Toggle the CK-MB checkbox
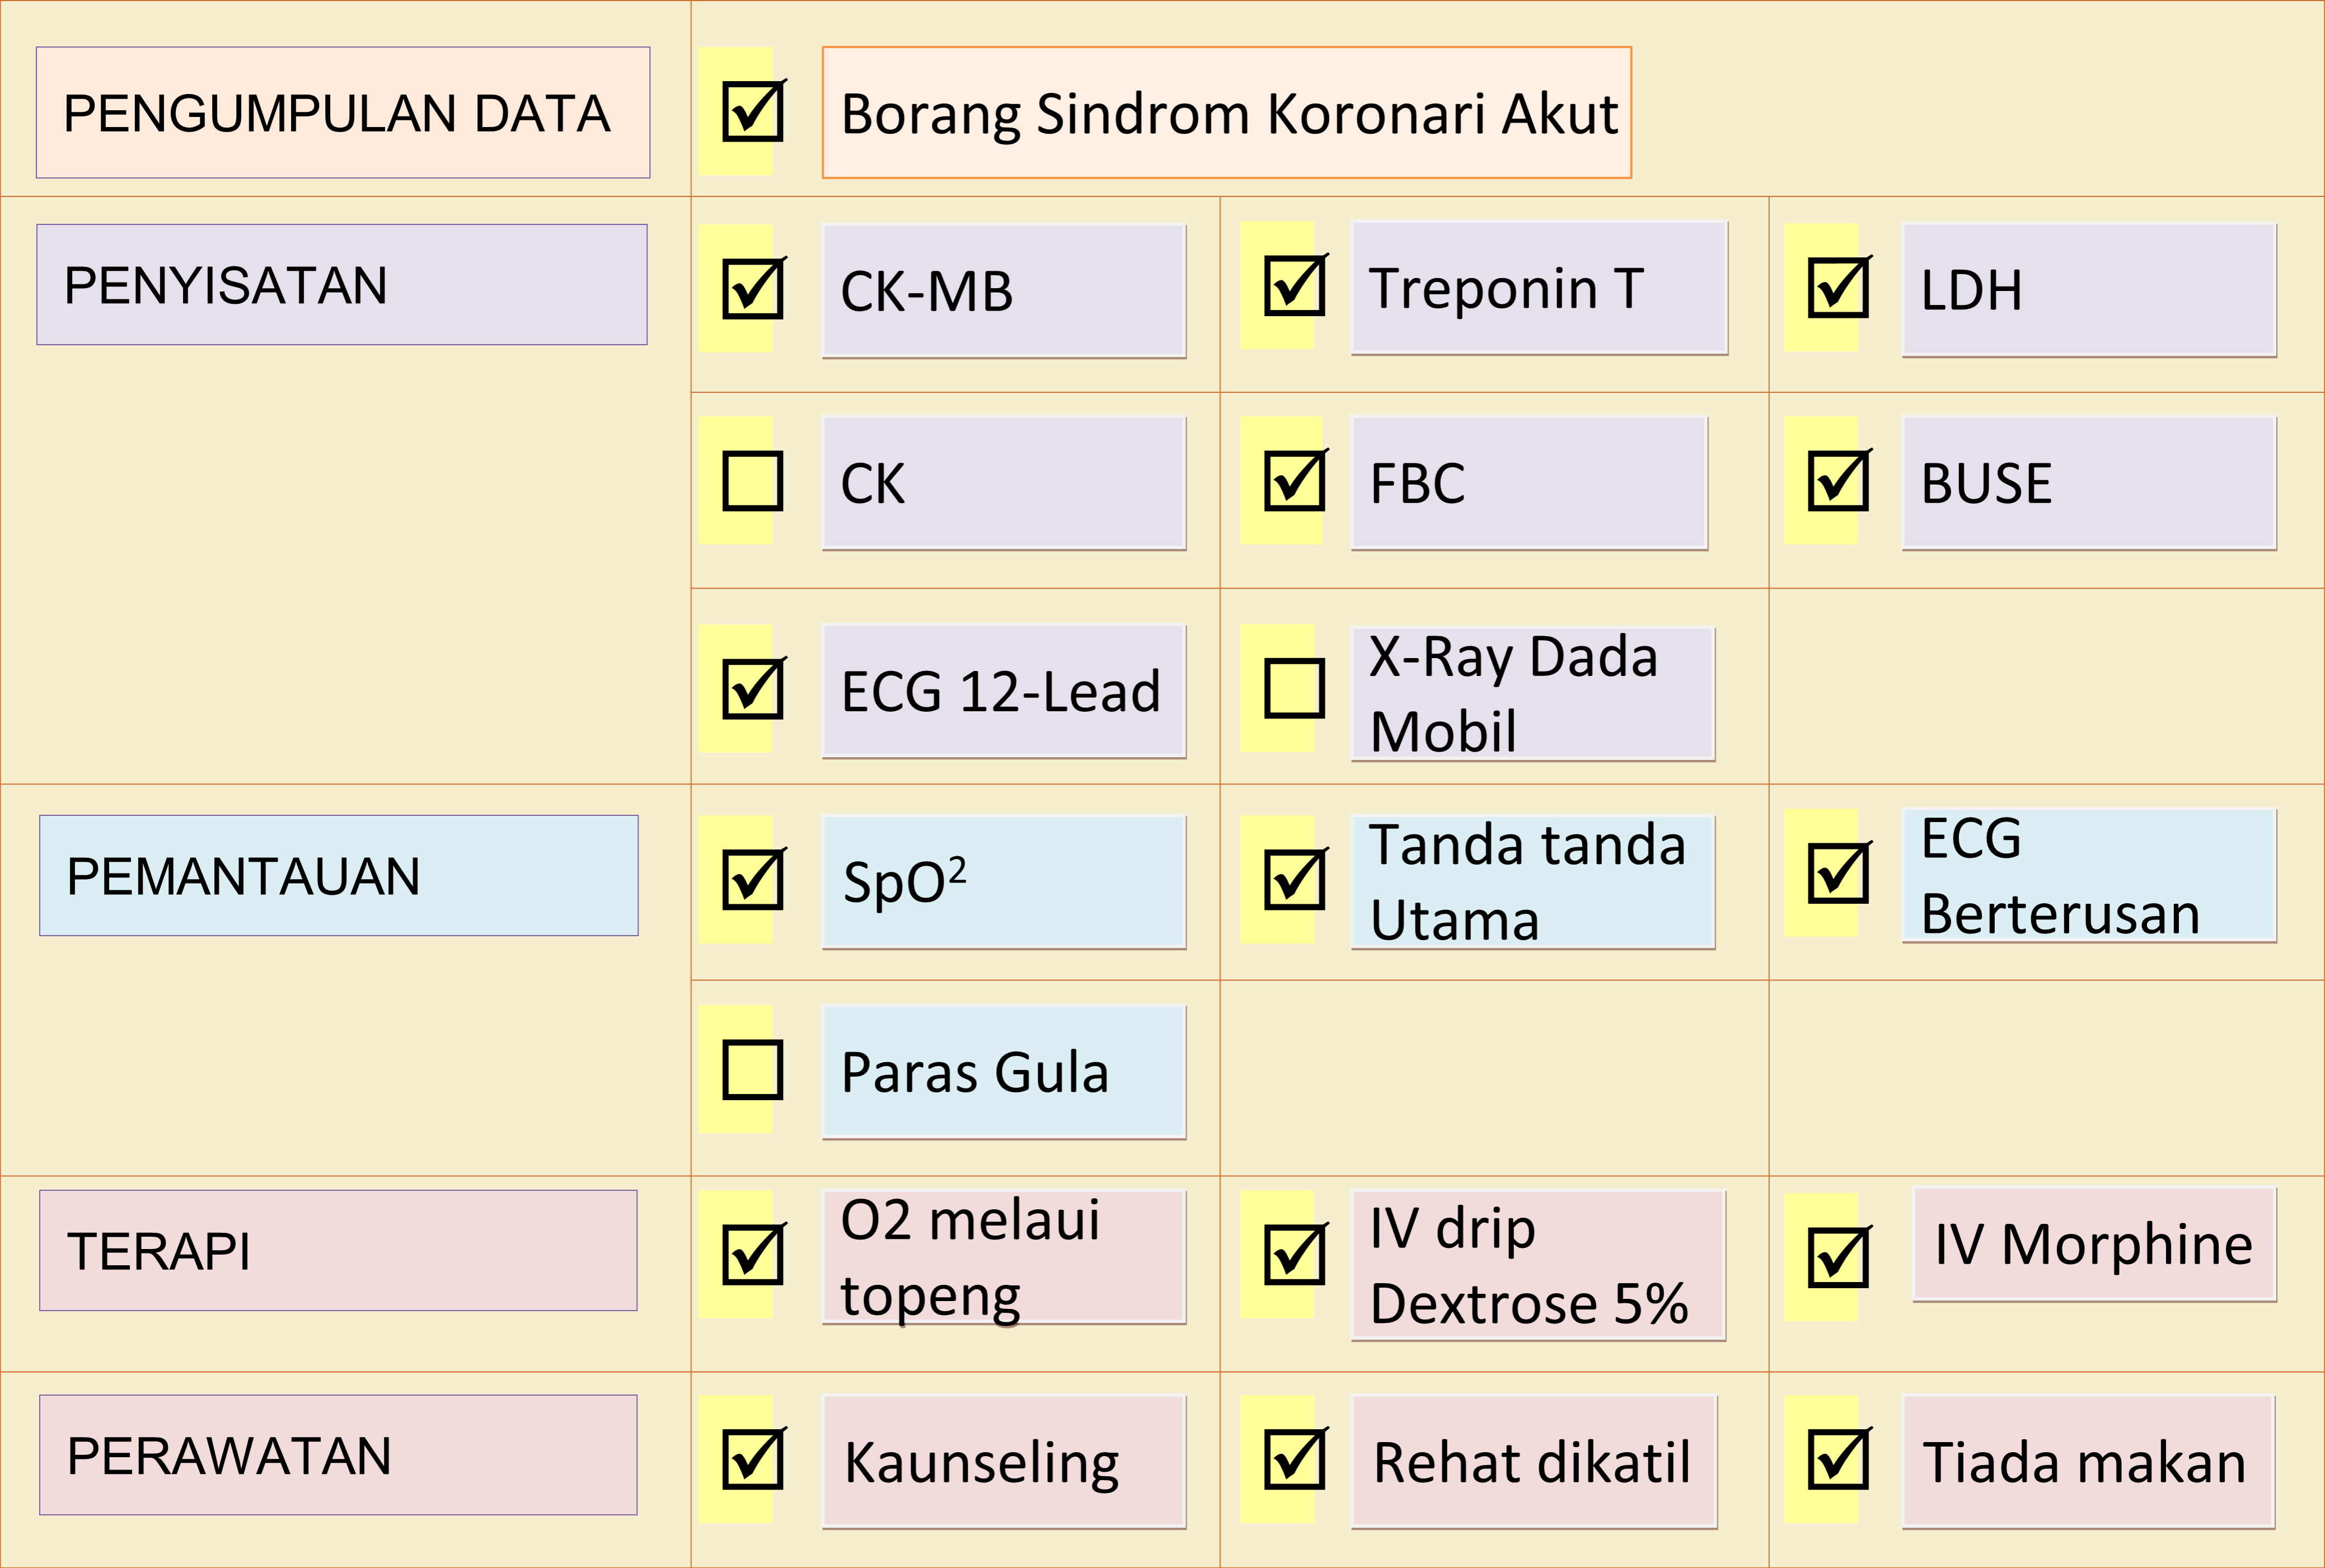The image size is (2325, 1568). click(x=752, y=289)
